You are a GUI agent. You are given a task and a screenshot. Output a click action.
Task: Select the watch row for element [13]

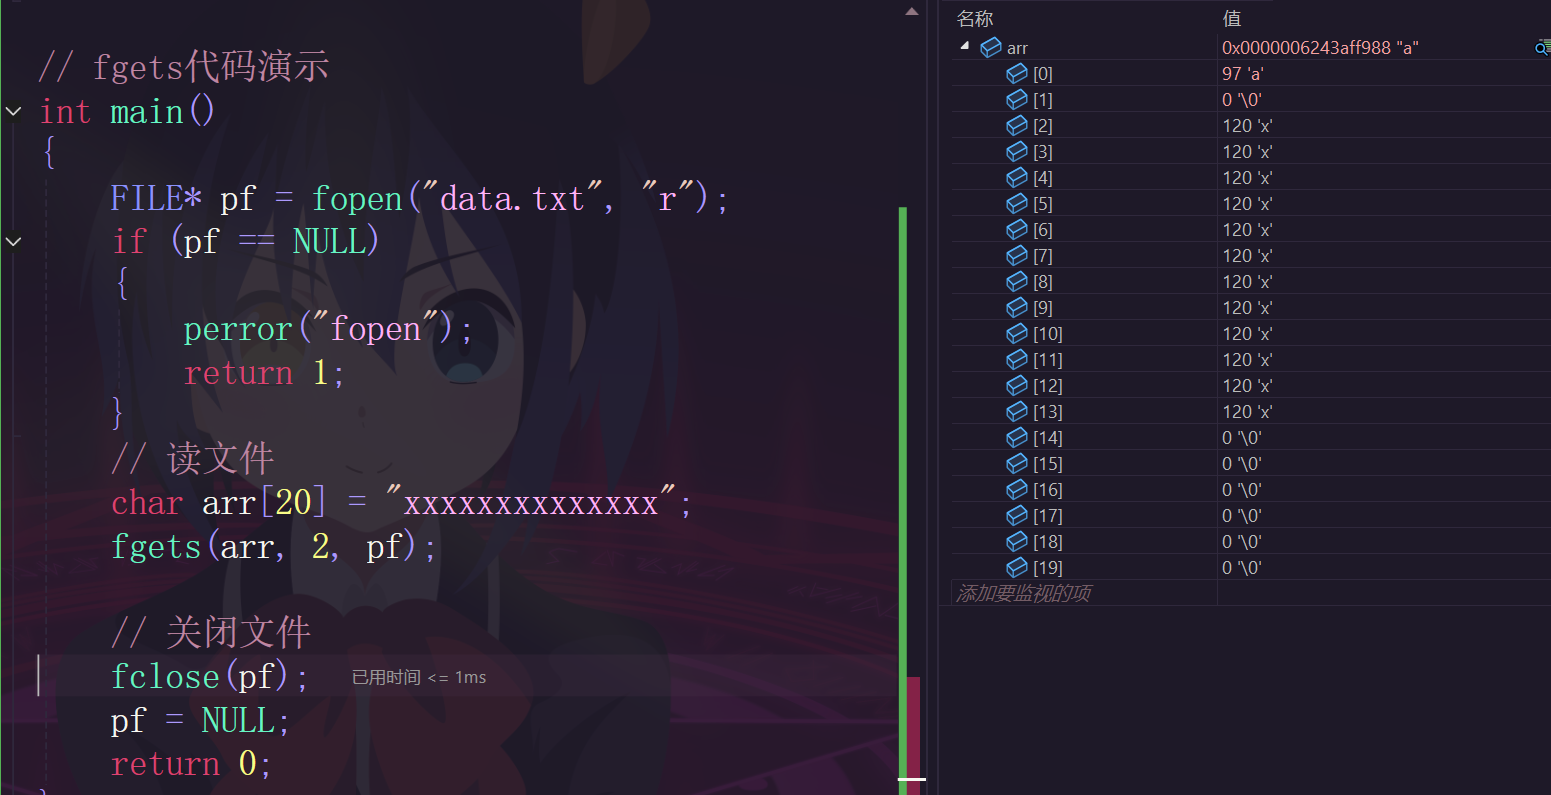pos(1251,411)
